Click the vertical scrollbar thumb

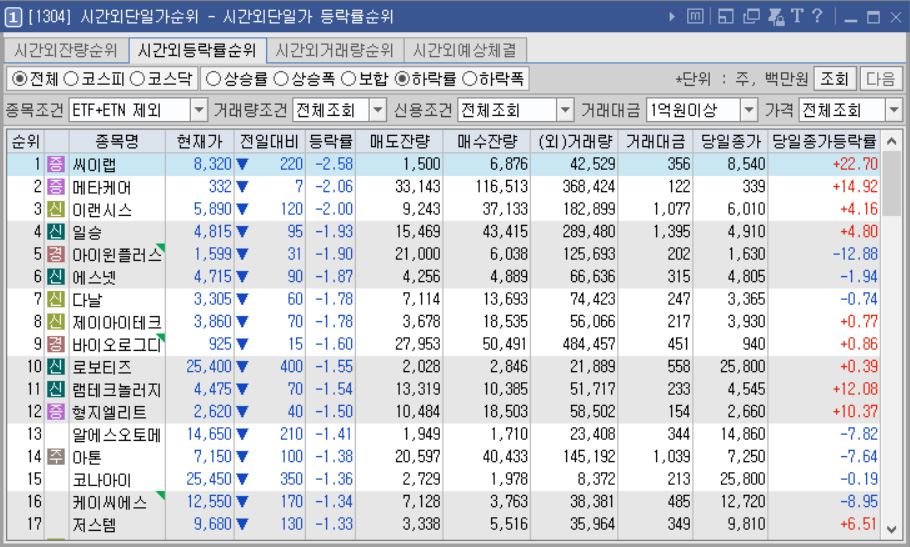[x=892, y=183]
